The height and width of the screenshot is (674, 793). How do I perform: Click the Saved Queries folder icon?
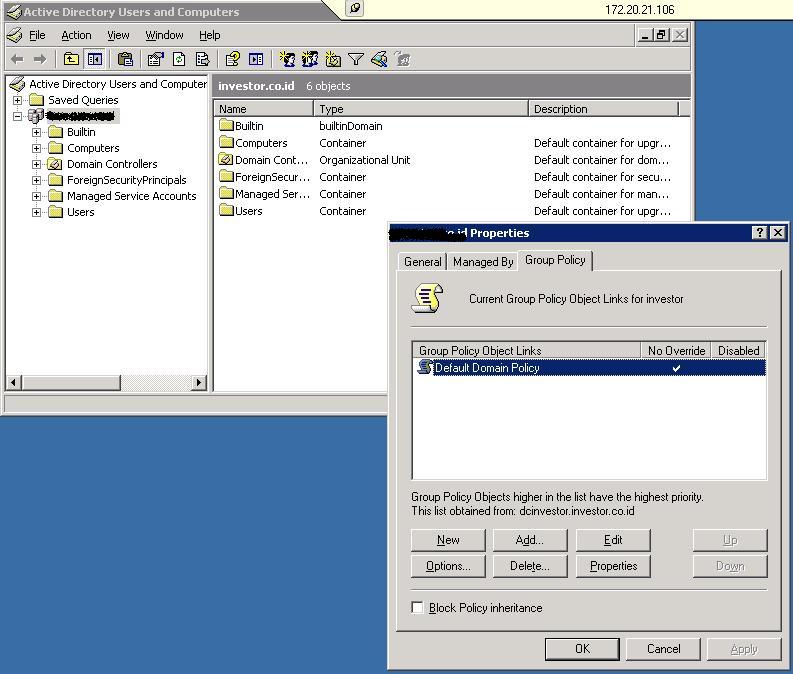click(x=36, y=100)
